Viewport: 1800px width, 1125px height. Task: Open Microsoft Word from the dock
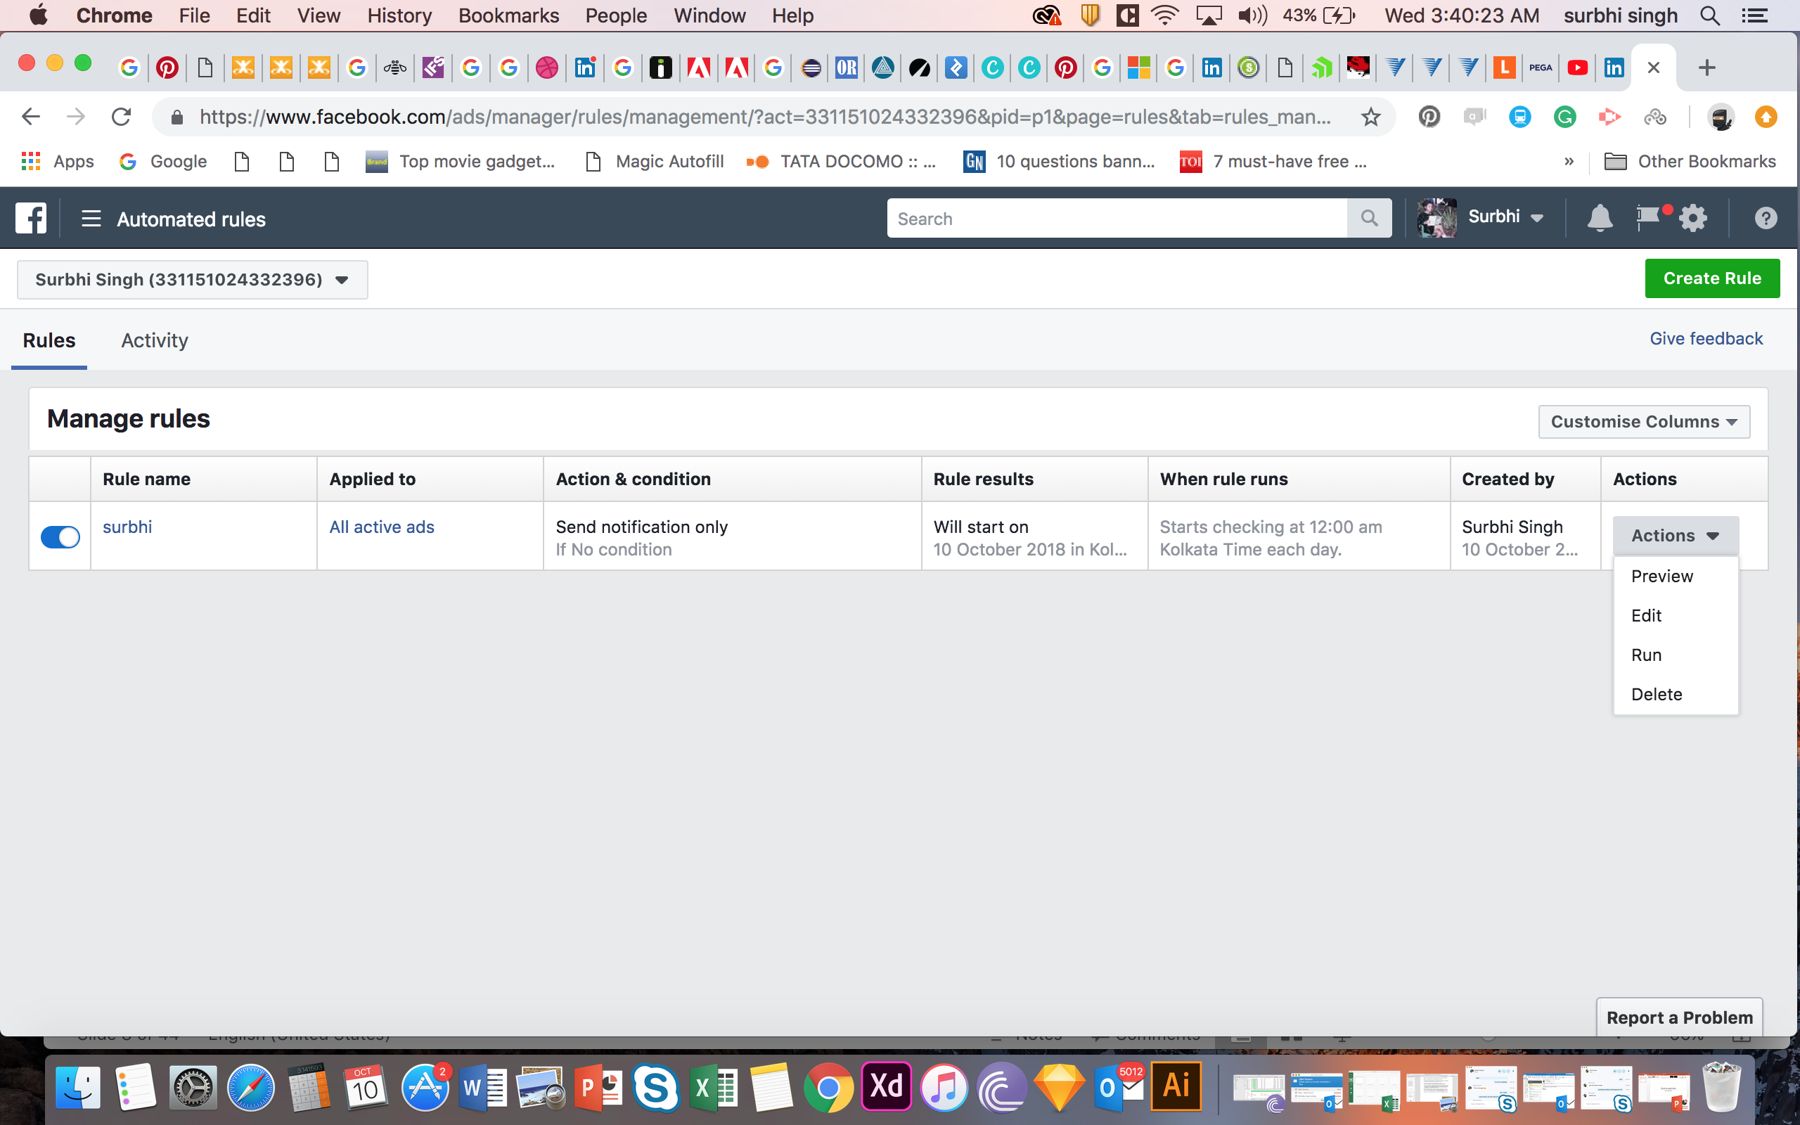[481, 1087]
